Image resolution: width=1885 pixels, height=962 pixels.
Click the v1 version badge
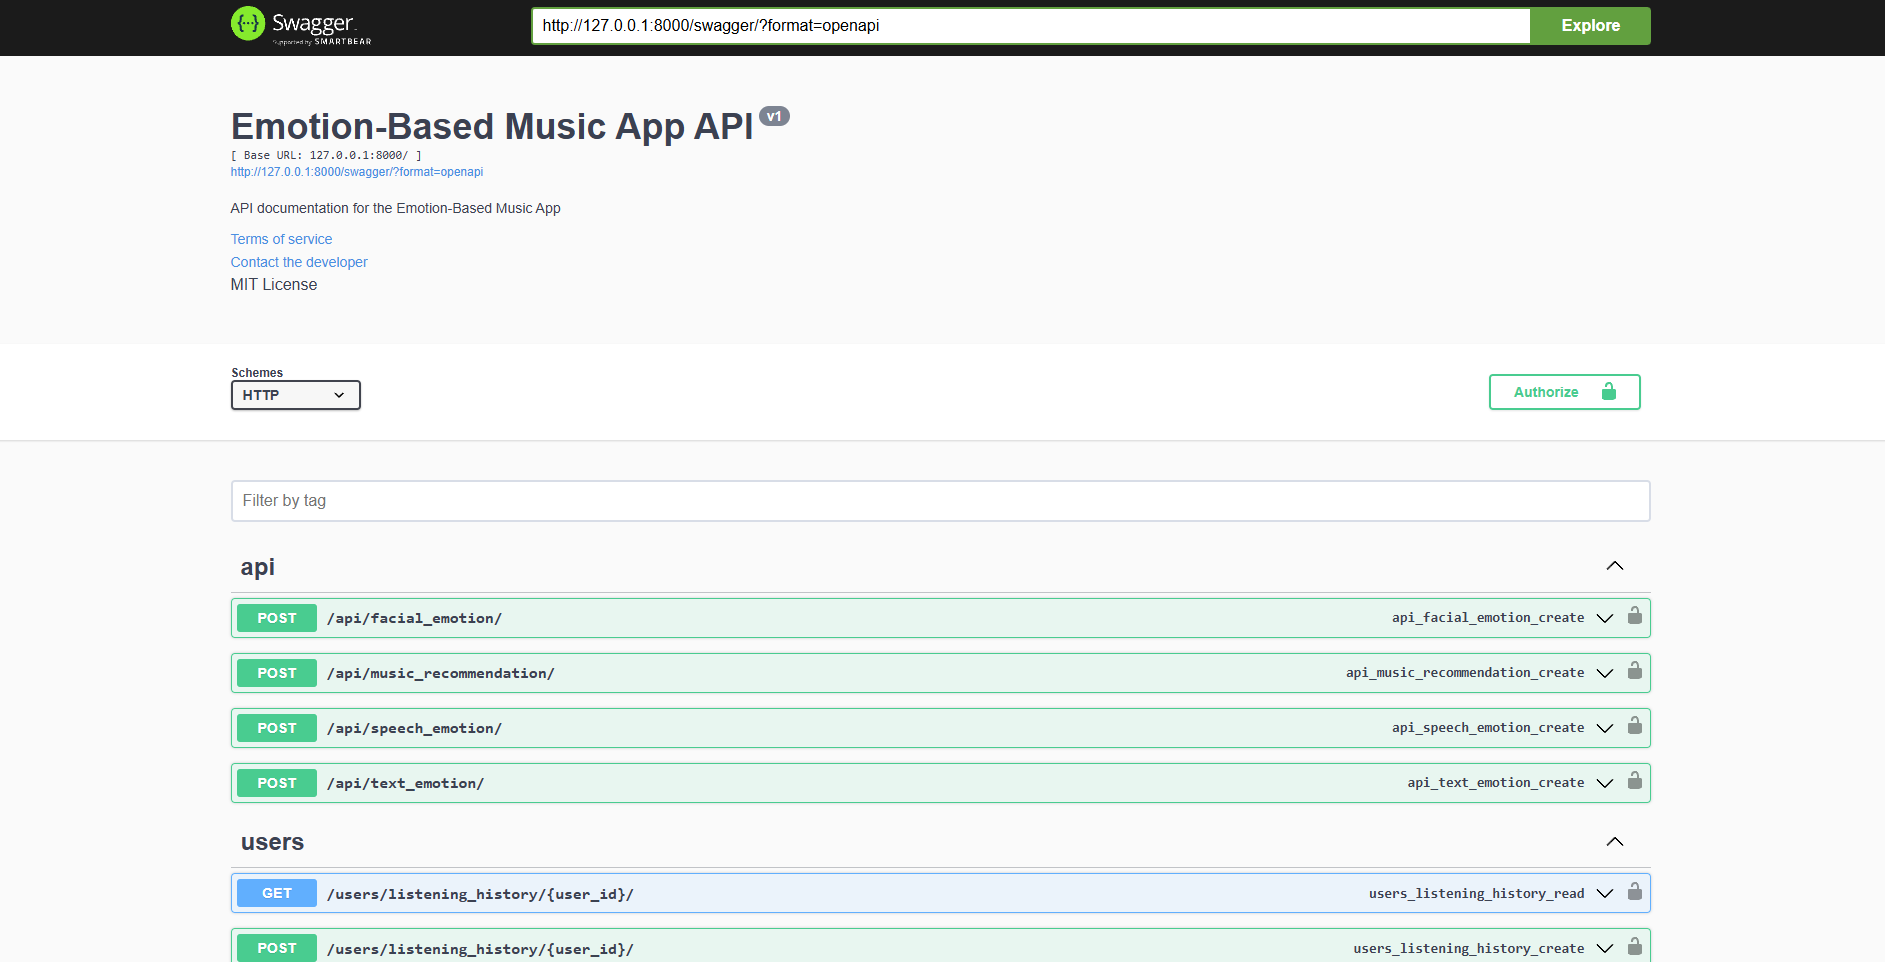tap(774, 116)
